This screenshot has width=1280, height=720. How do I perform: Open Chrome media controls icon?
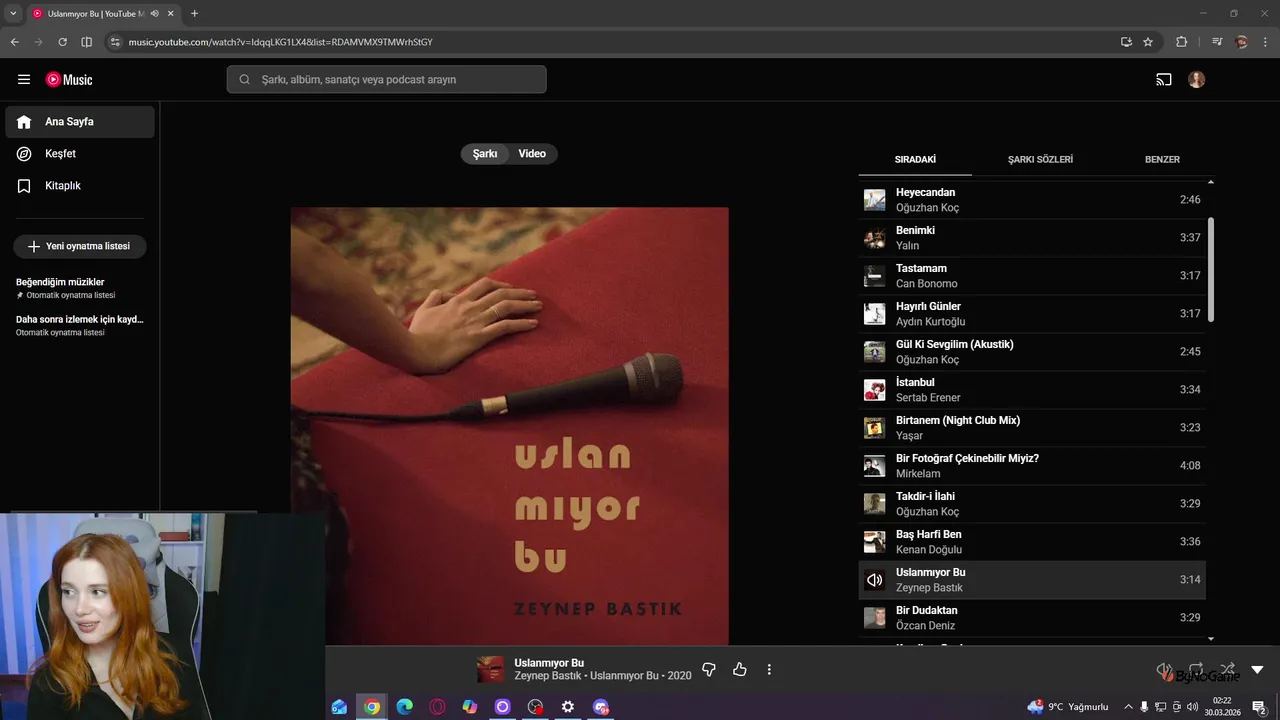tap(1217, 42)
